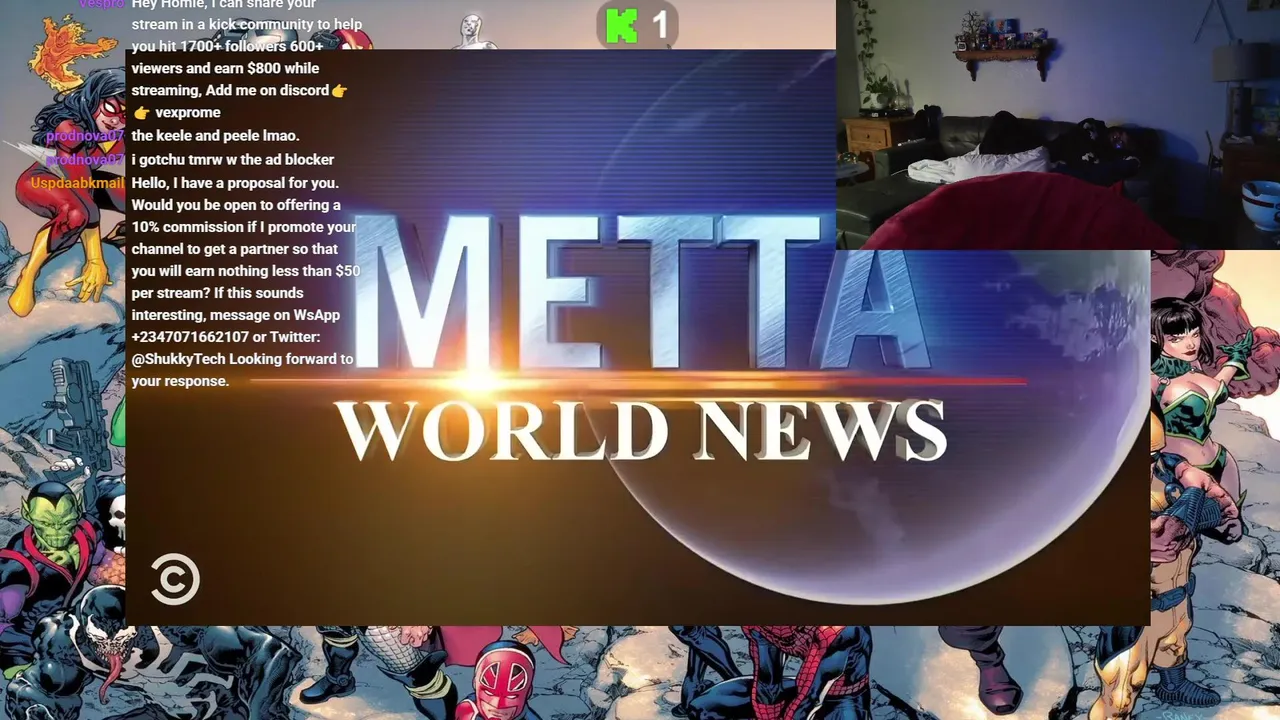The height and width of the screenshot is (720, 1280).
Task: Click the WORLD NEWS text in the video
Action: 640,430
